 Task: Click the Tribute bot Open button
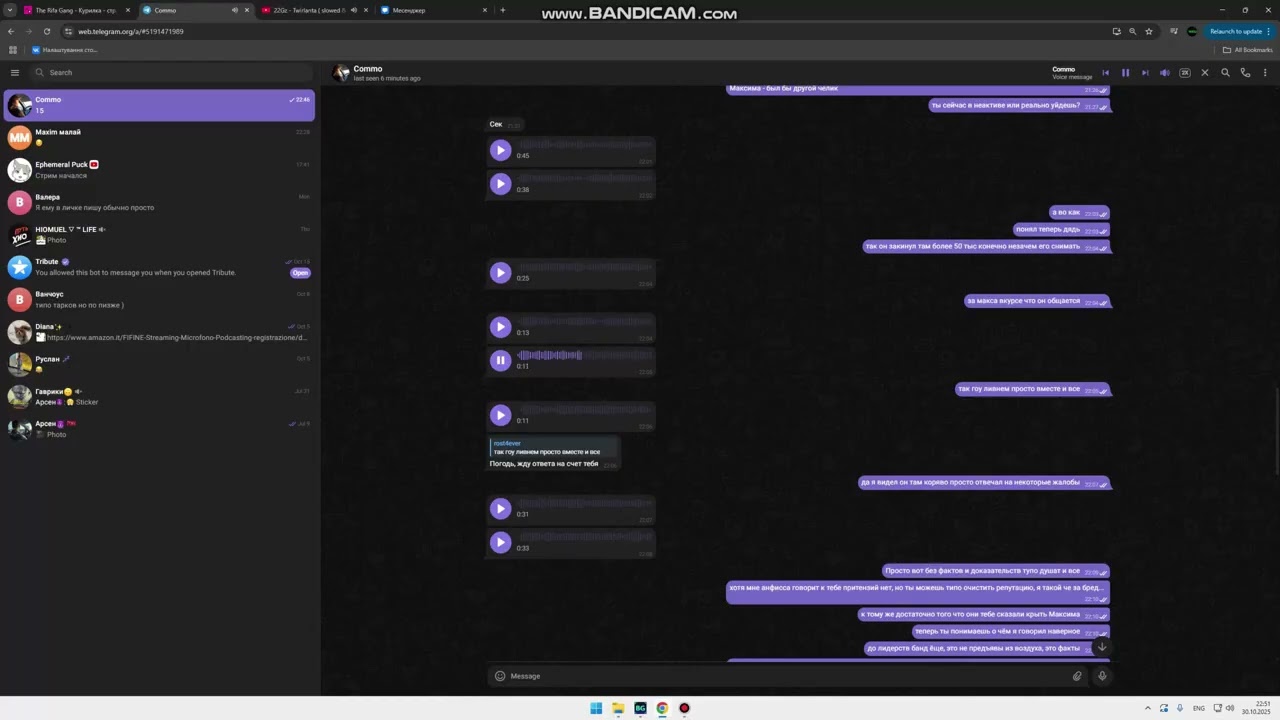tap(300, 273)
